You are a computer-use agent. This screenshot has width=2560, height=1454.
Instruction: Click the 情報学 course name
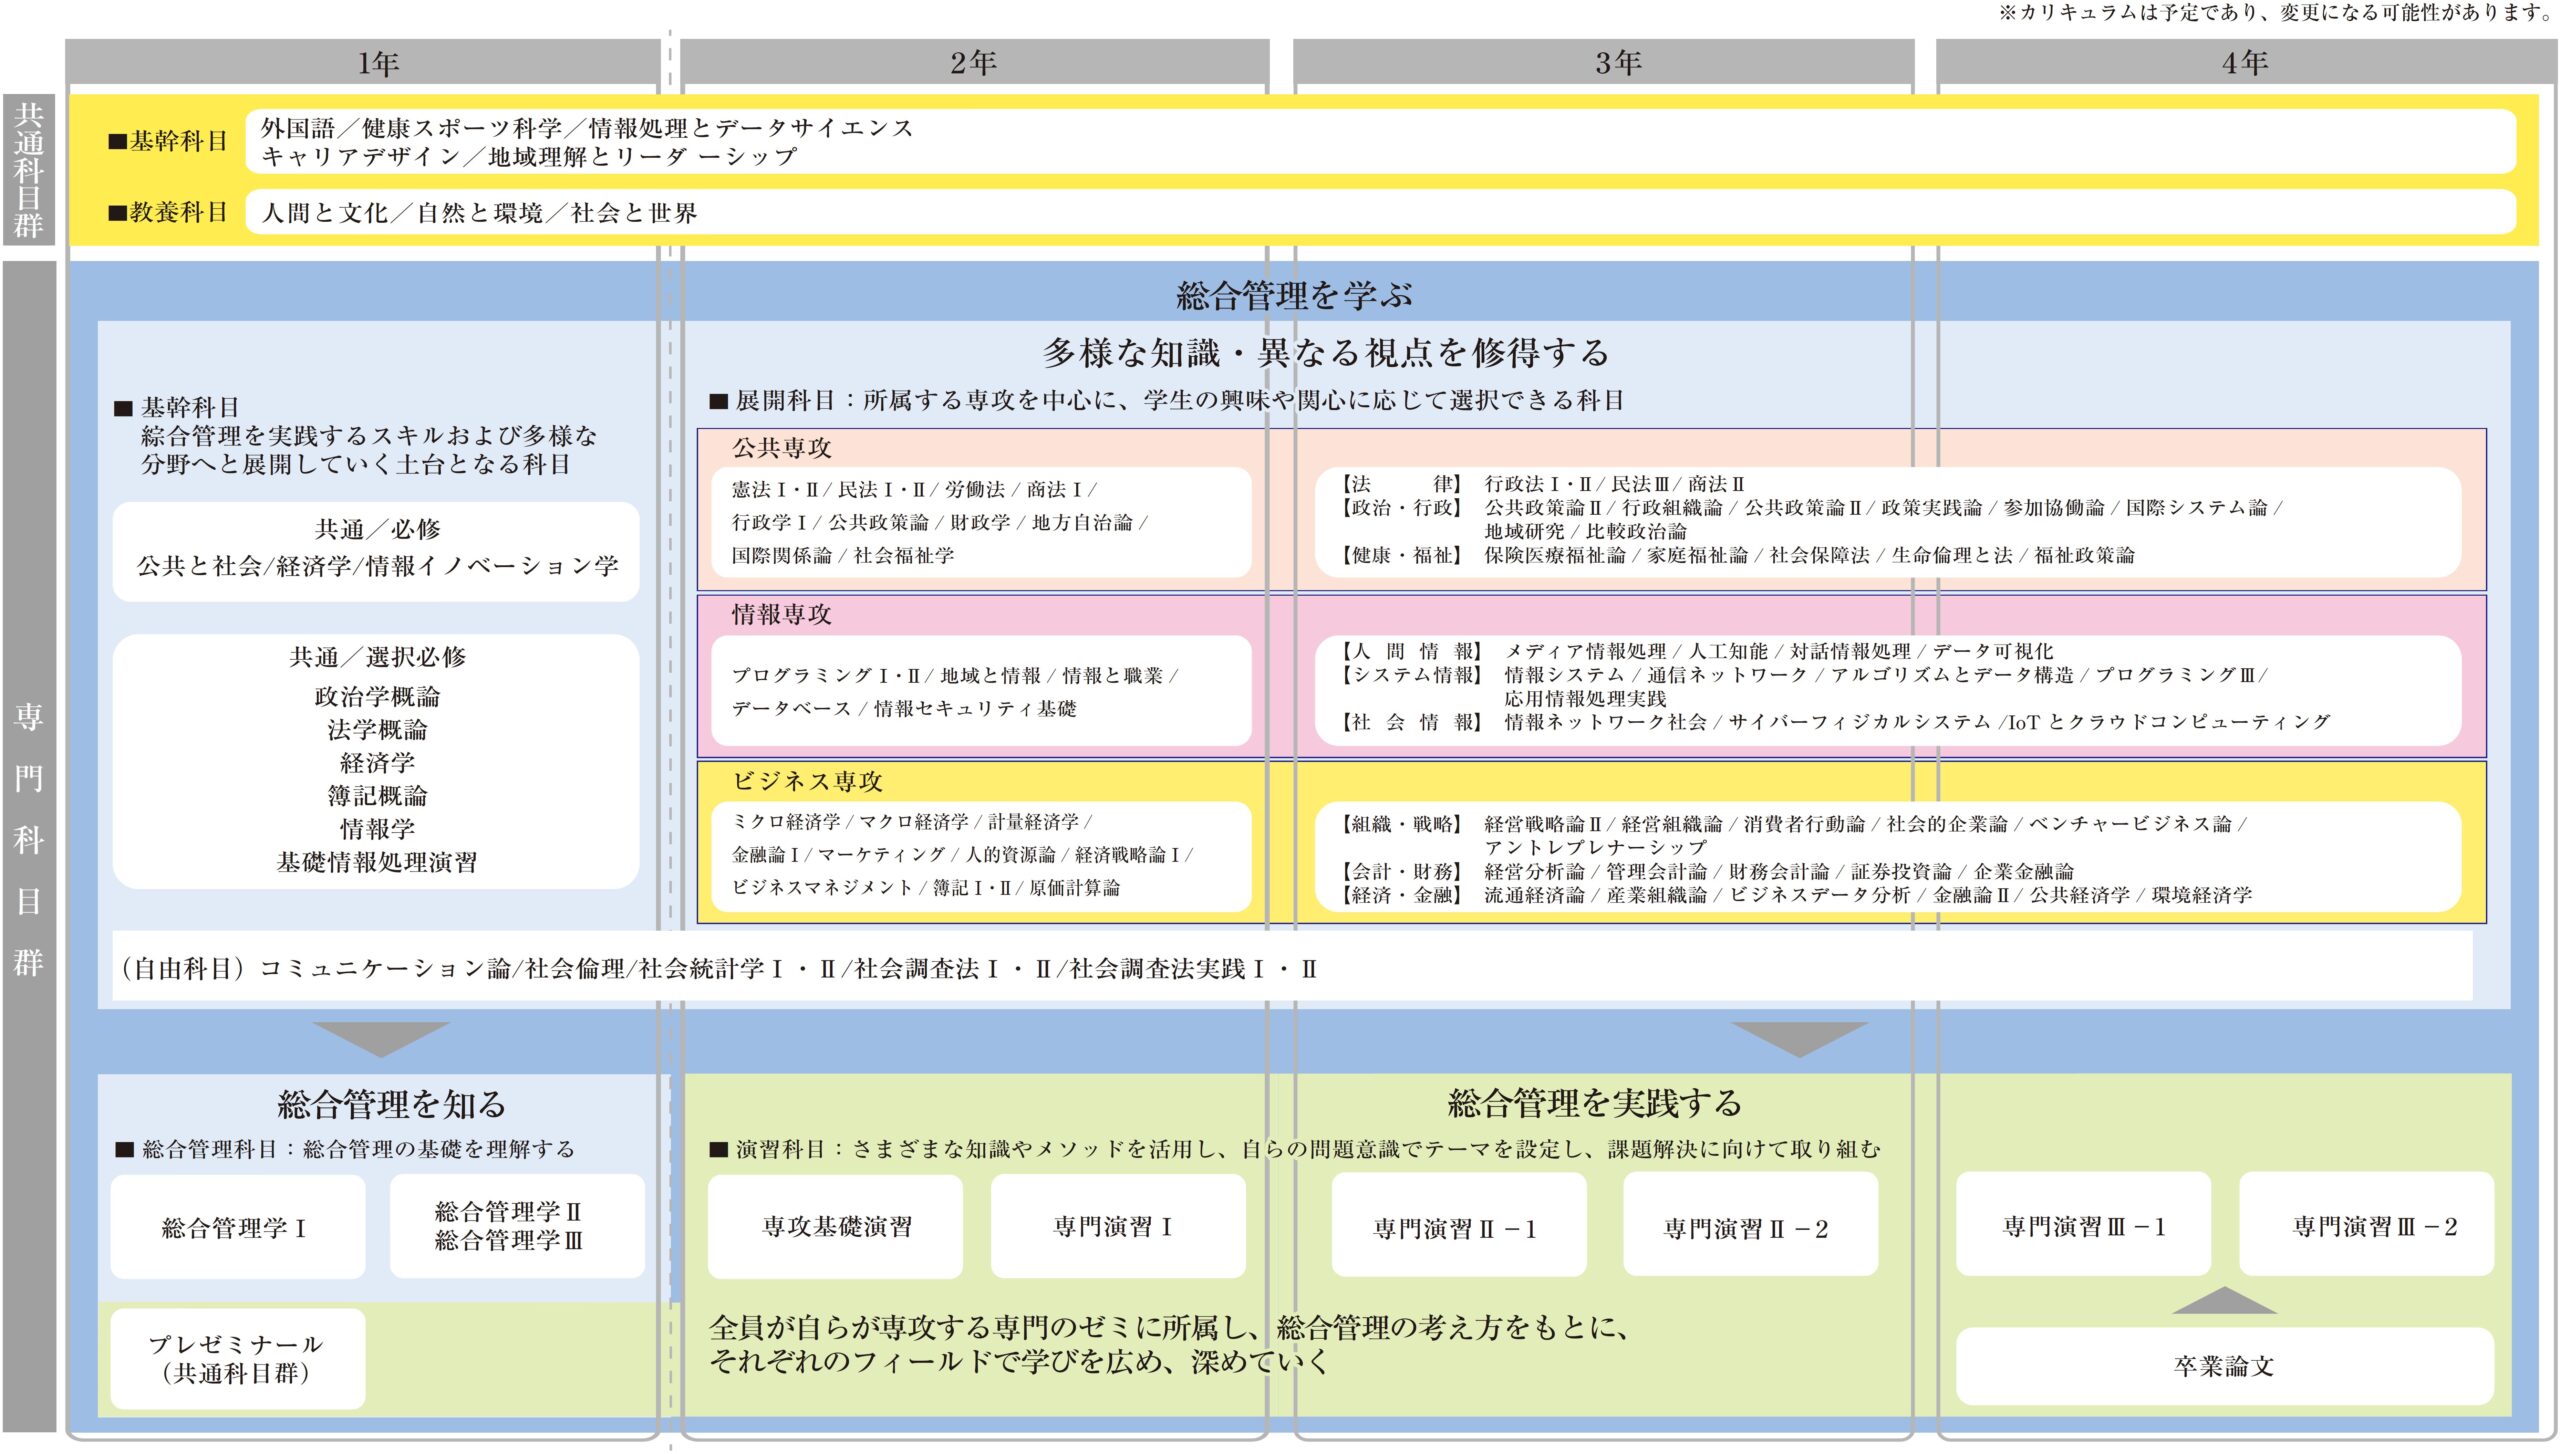point(378,829)
